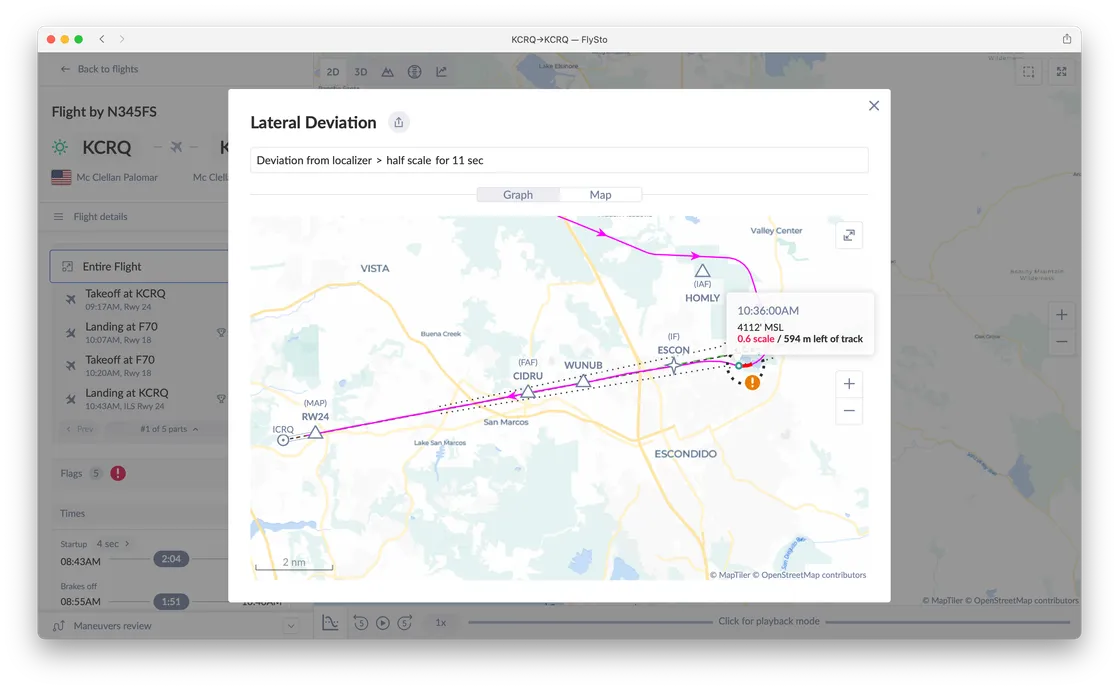Rewind playback 5 seconds
1120x690 pixels.
[361, 623]
